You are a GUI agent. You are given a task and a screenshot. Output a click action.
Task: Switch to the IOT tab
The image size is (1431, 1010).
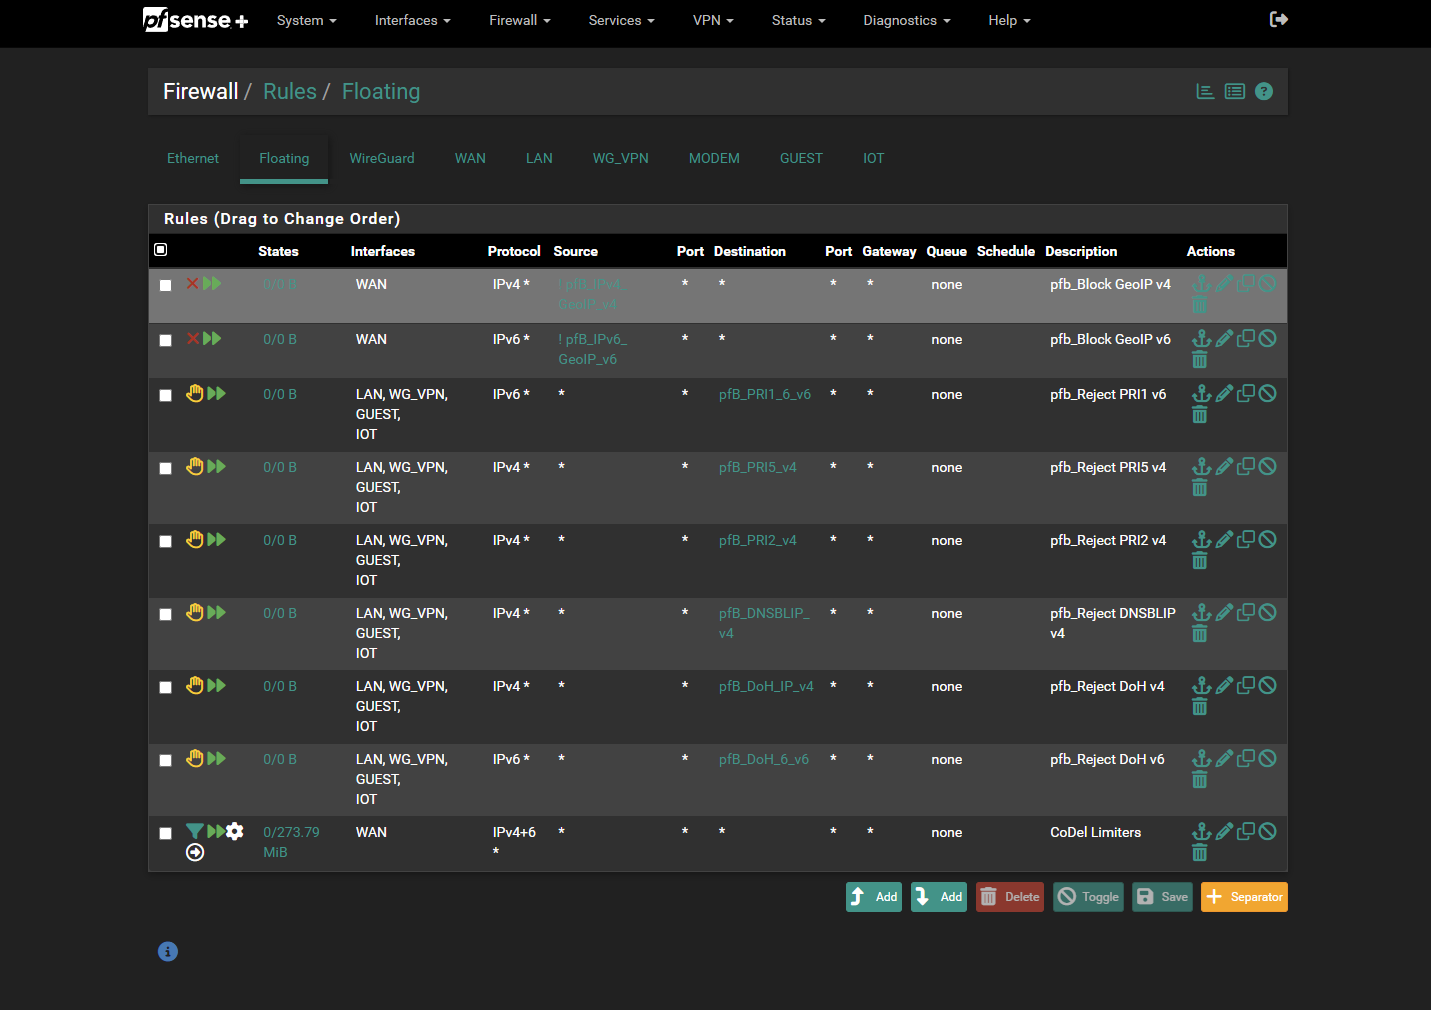click(x=873, y=158)
